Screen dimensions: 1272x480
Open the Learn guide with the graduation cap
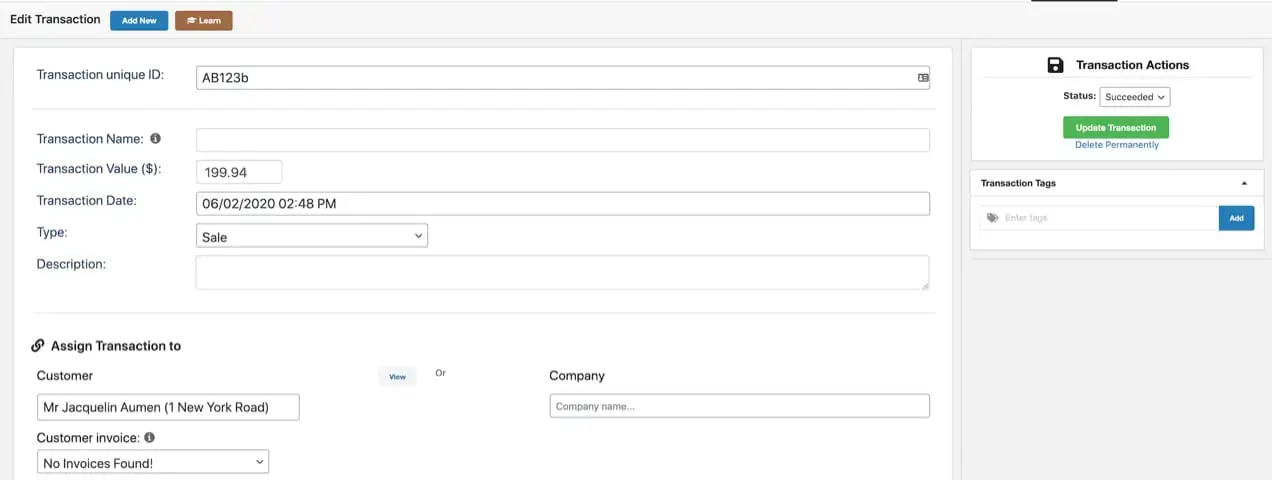coord(203,20)
